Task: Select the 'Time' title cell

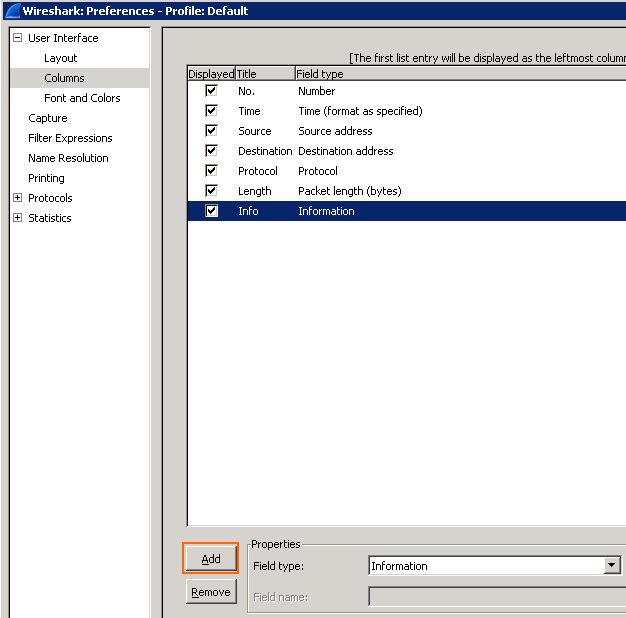Action: click(249, 111)
